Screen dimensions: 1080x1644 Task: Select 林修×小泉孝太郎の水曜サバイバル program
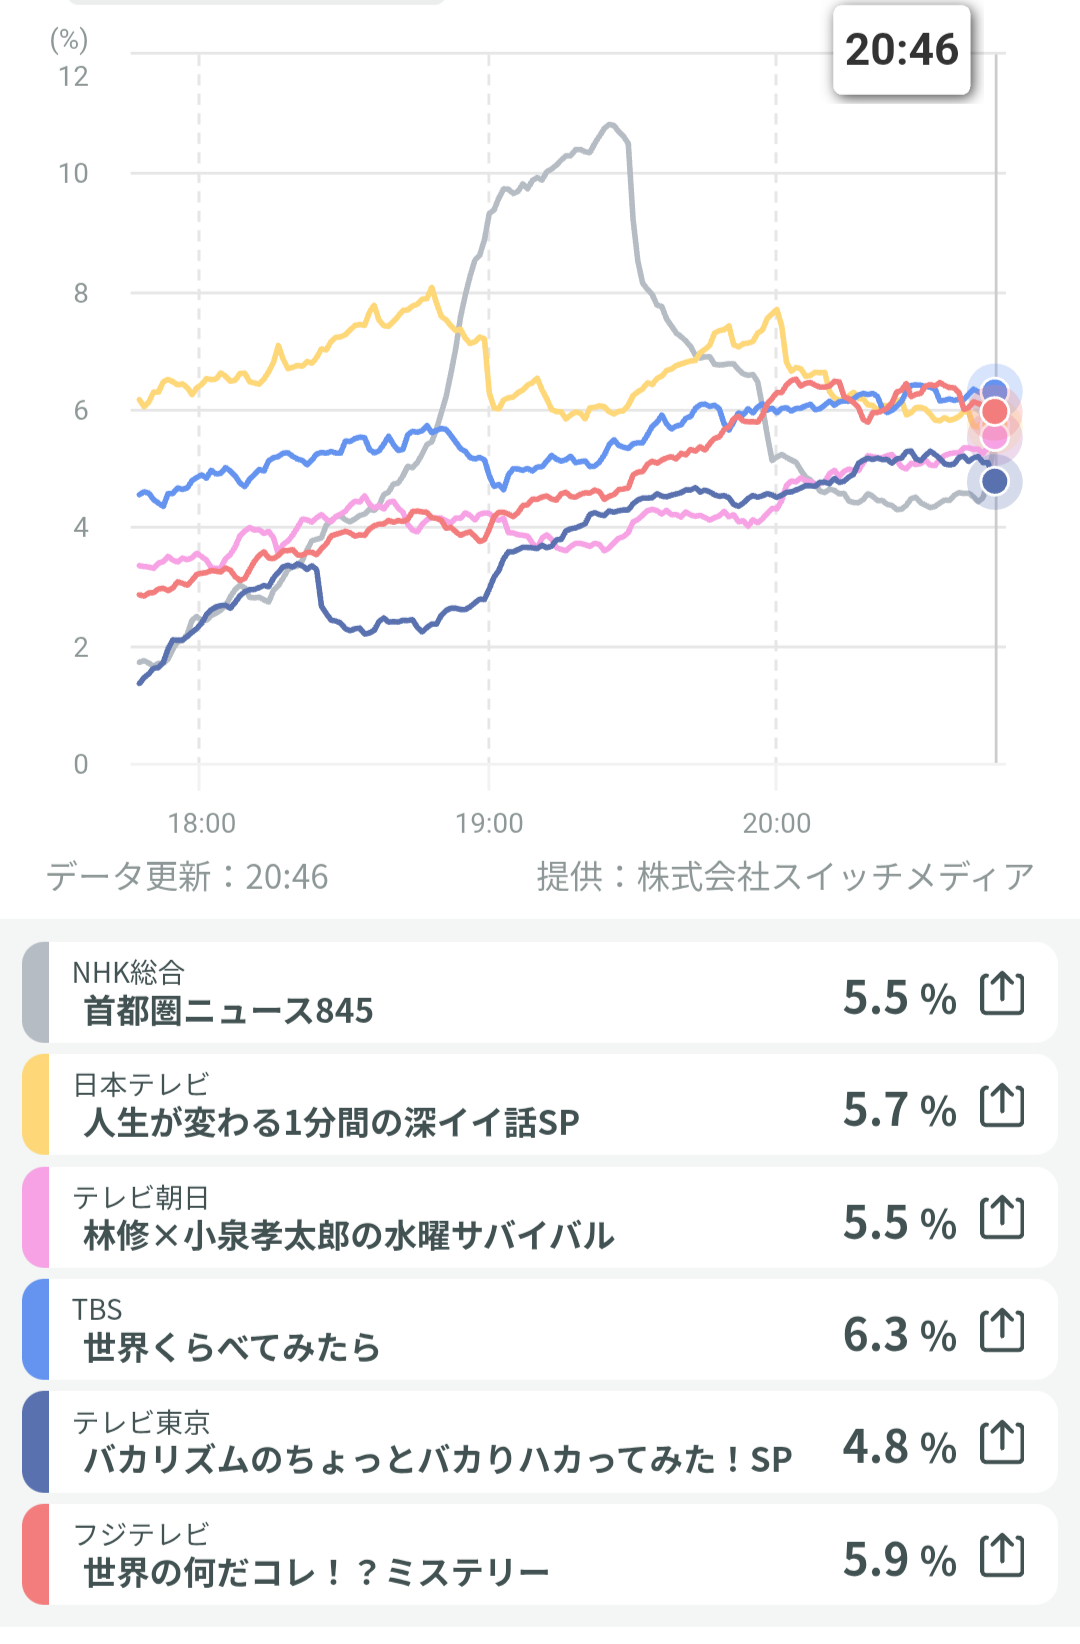coord(348,1235)
